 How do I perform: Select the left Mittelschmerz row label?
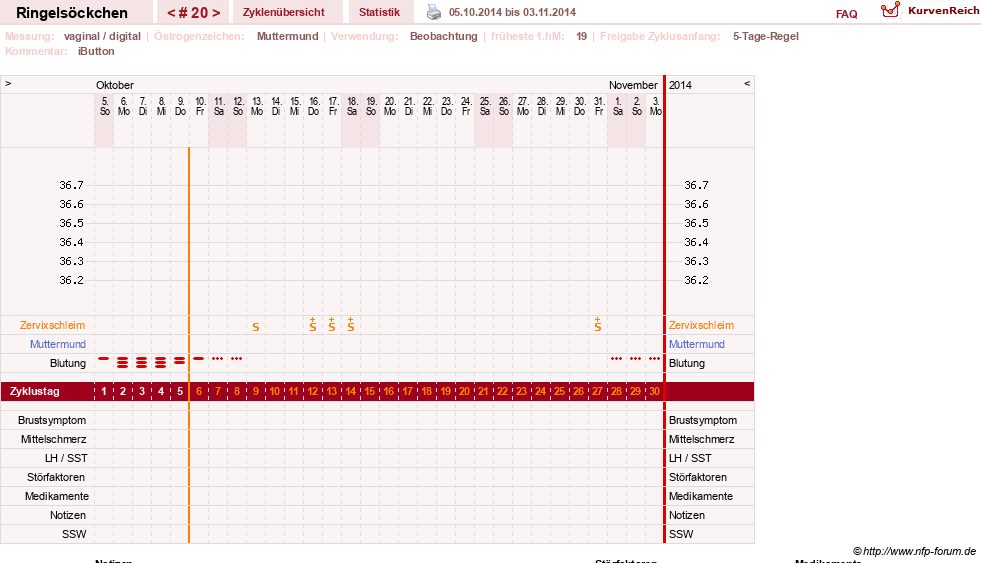[x=53, y=439]
